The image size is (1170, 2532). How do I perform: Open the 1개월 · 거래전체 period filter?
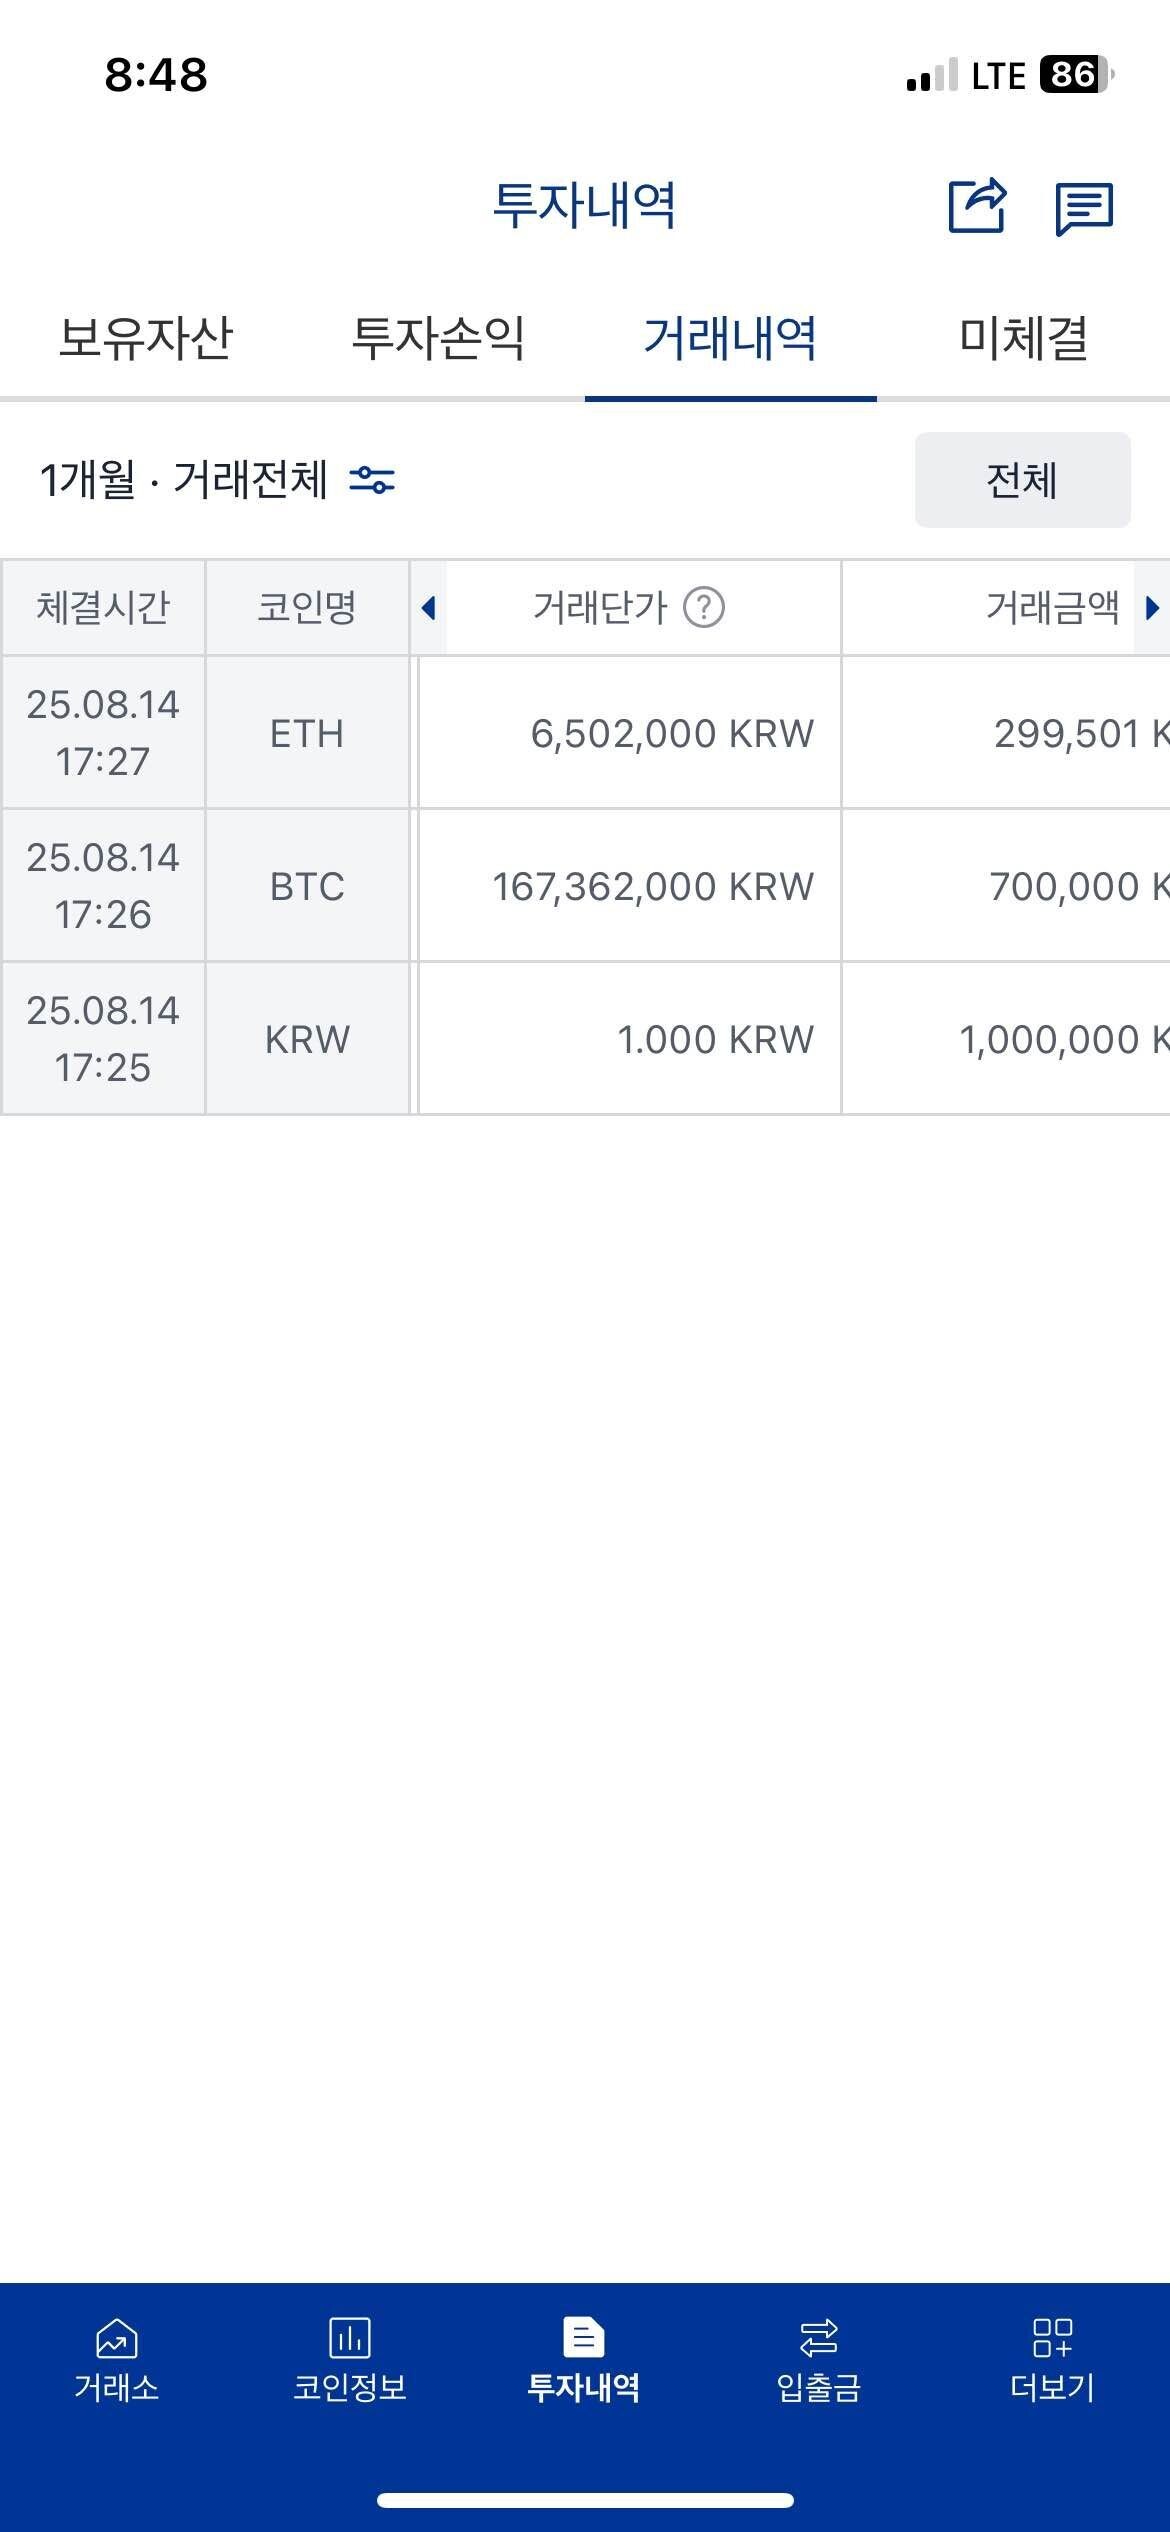pos(184,481)
